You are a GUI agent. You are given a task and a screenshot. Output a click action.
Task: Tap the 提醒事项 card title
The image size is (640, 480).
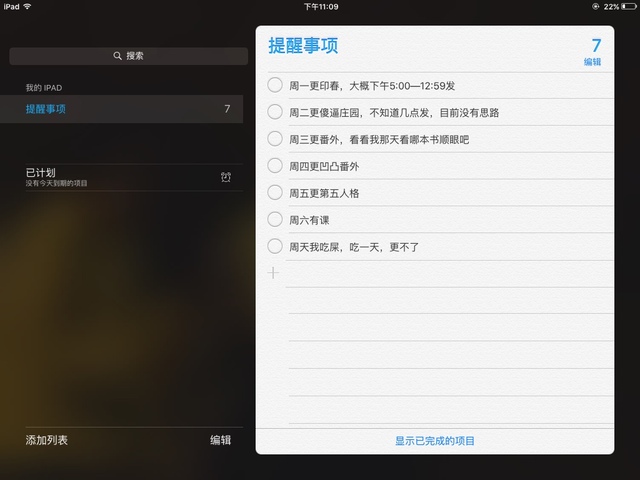pyautogui.click(x=303, y=45)
